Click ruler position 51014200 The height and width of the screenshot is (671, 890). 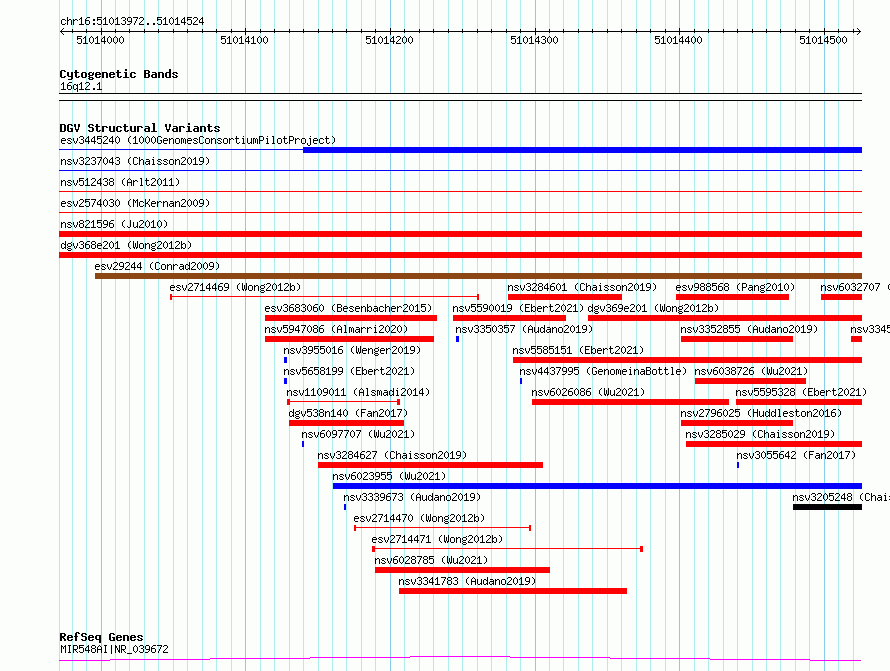[x=389, y=40]
